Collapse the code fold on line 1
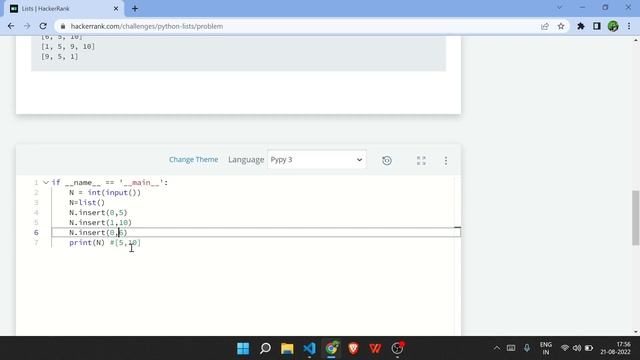This screenshot has height=360, width=640. pos(46,182)
